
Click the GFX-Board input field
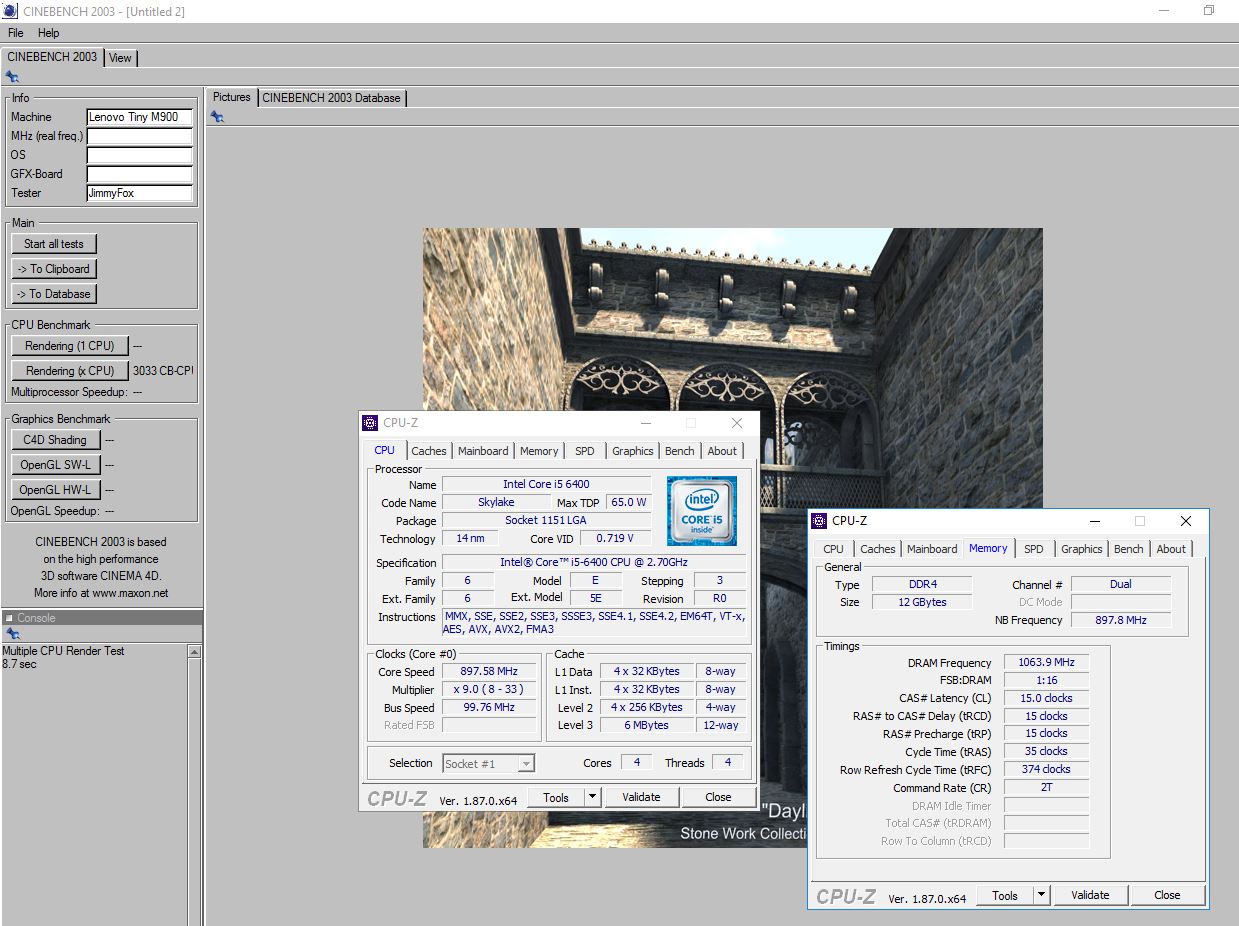coord(139,174)
